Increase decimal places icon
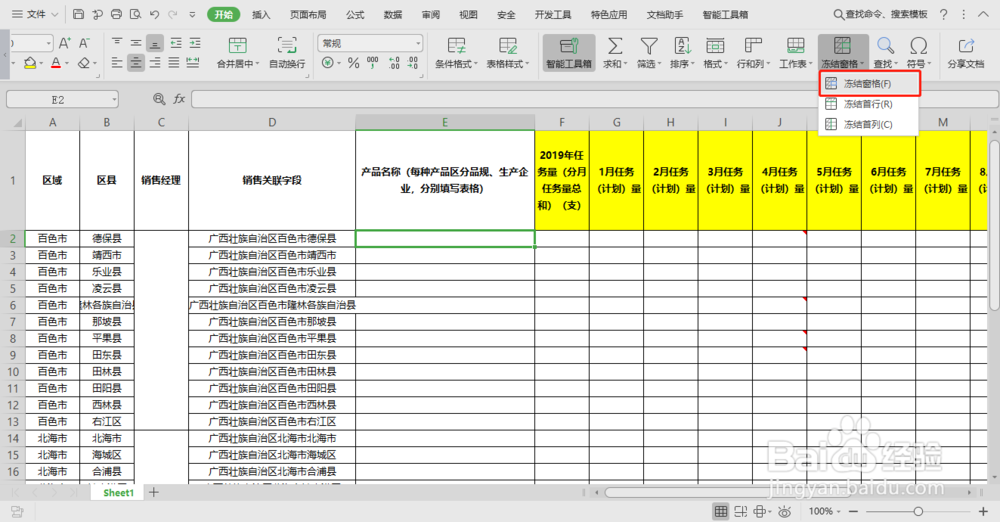The image size is (1000, 522). pos(394,63)
